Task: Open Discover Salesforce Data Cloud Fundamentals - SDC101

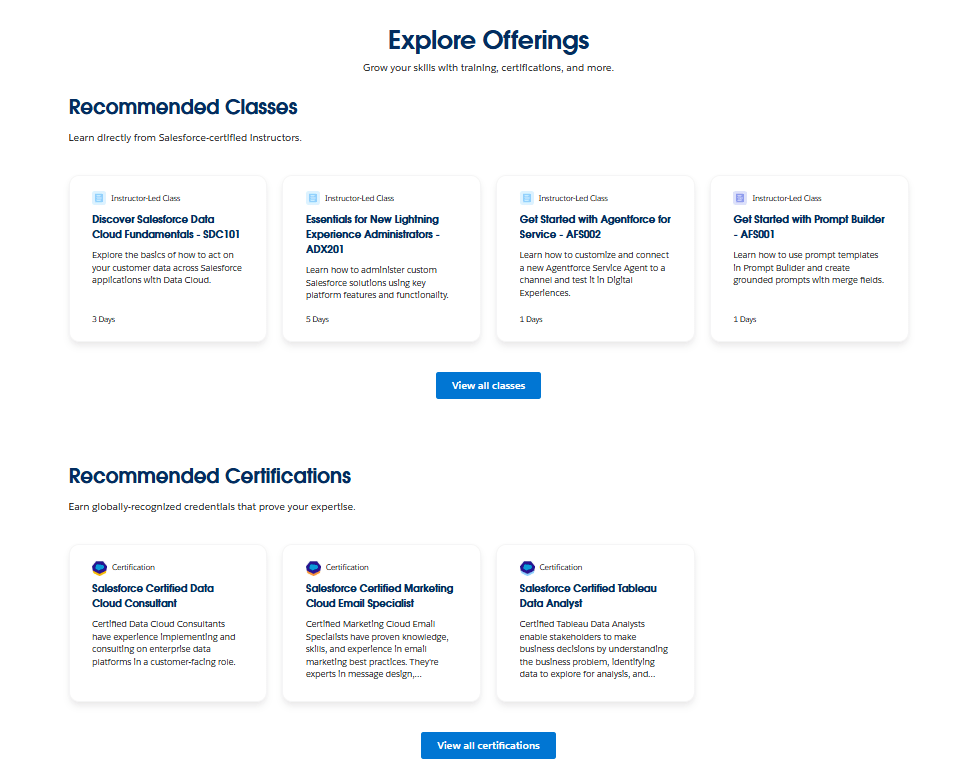Action: tap(166, 227)
